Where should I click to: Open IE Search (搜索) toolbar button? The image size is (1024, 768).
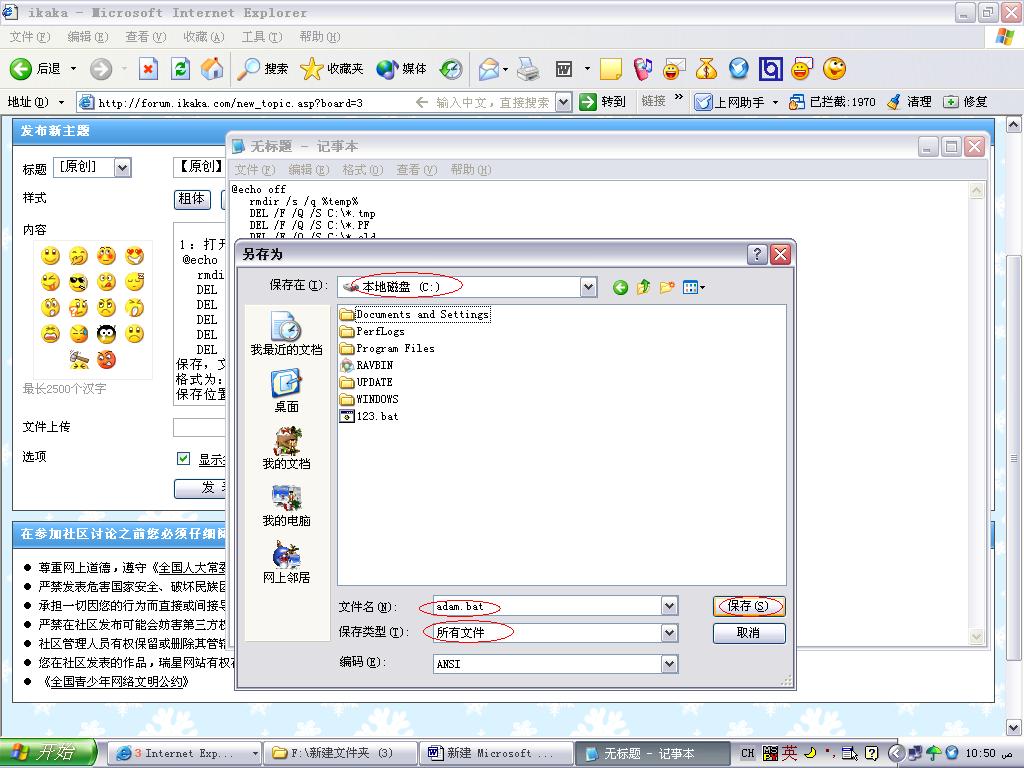click(x=262, y=69)
